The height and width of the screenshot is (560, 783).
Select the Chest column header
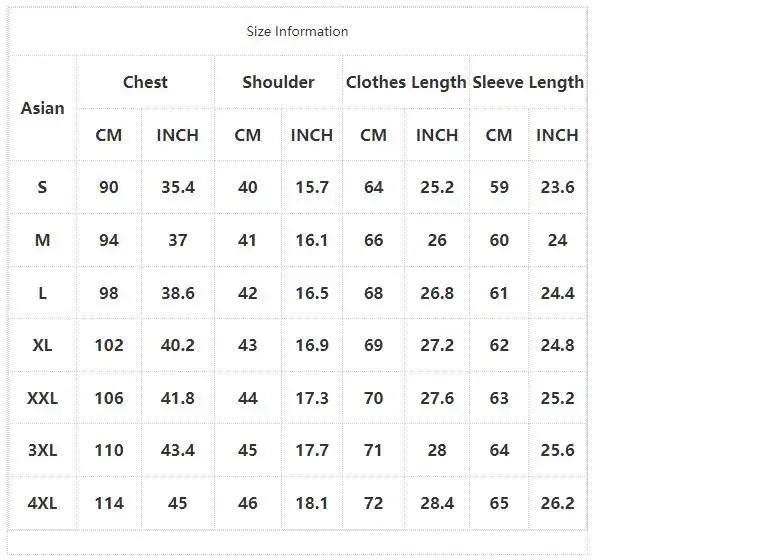pos(145,82)
